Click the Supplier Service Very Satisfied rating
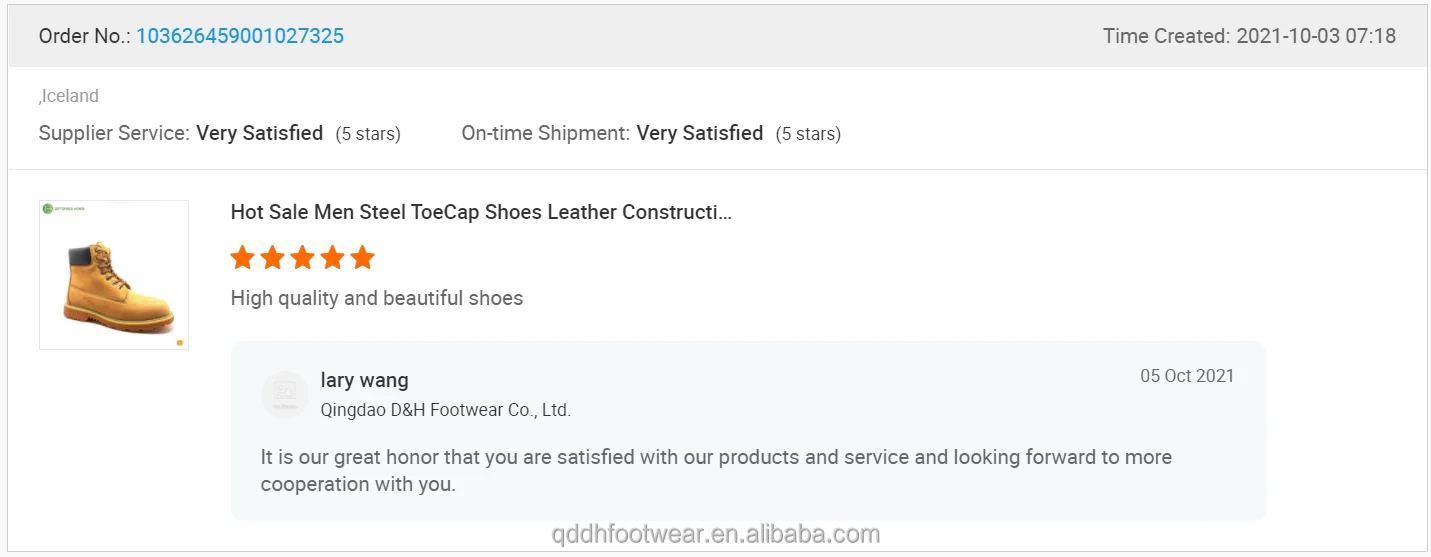Image resolution: width=1431 pixels, height=557 pixels. 259,133
